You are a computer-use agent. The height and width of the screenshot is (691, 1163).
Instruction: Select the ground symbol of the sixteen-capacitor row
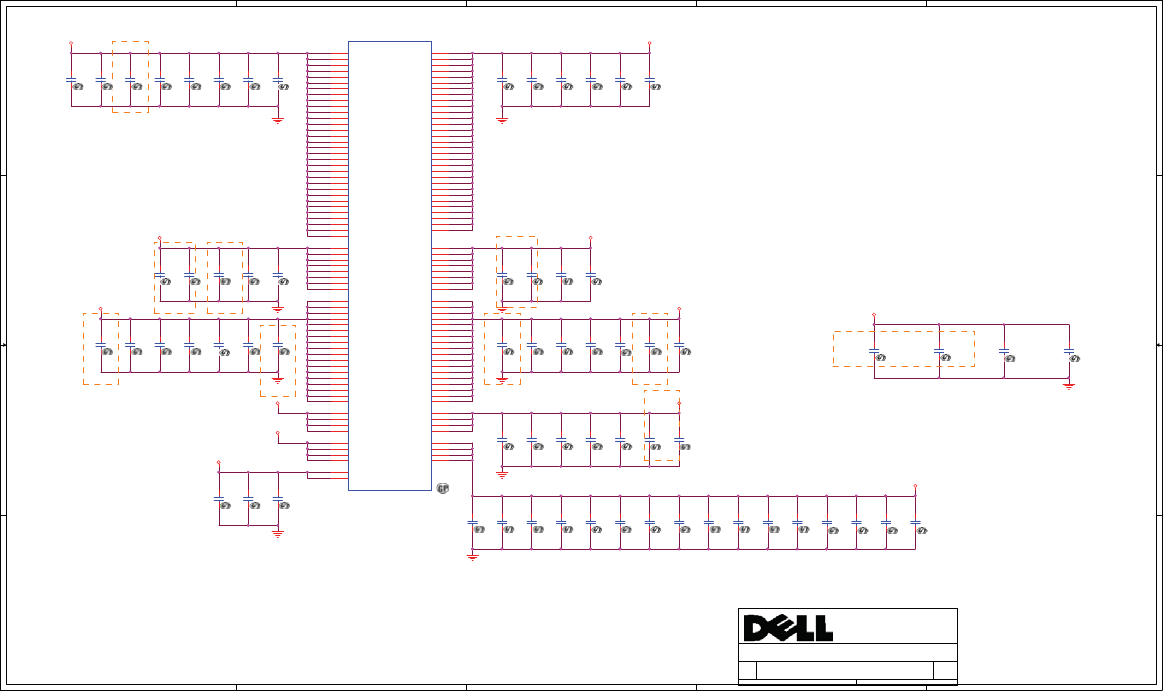pyautogui.click(x=472, y=557)
